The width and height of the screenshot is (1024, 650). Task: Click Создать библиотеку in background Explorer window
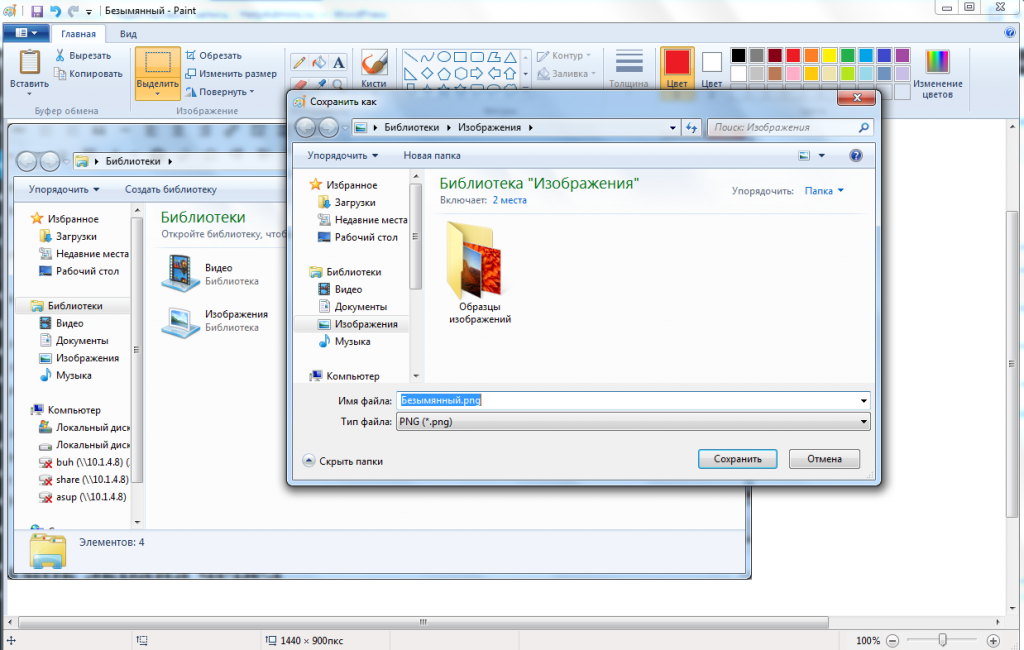(x=170, y=189)
